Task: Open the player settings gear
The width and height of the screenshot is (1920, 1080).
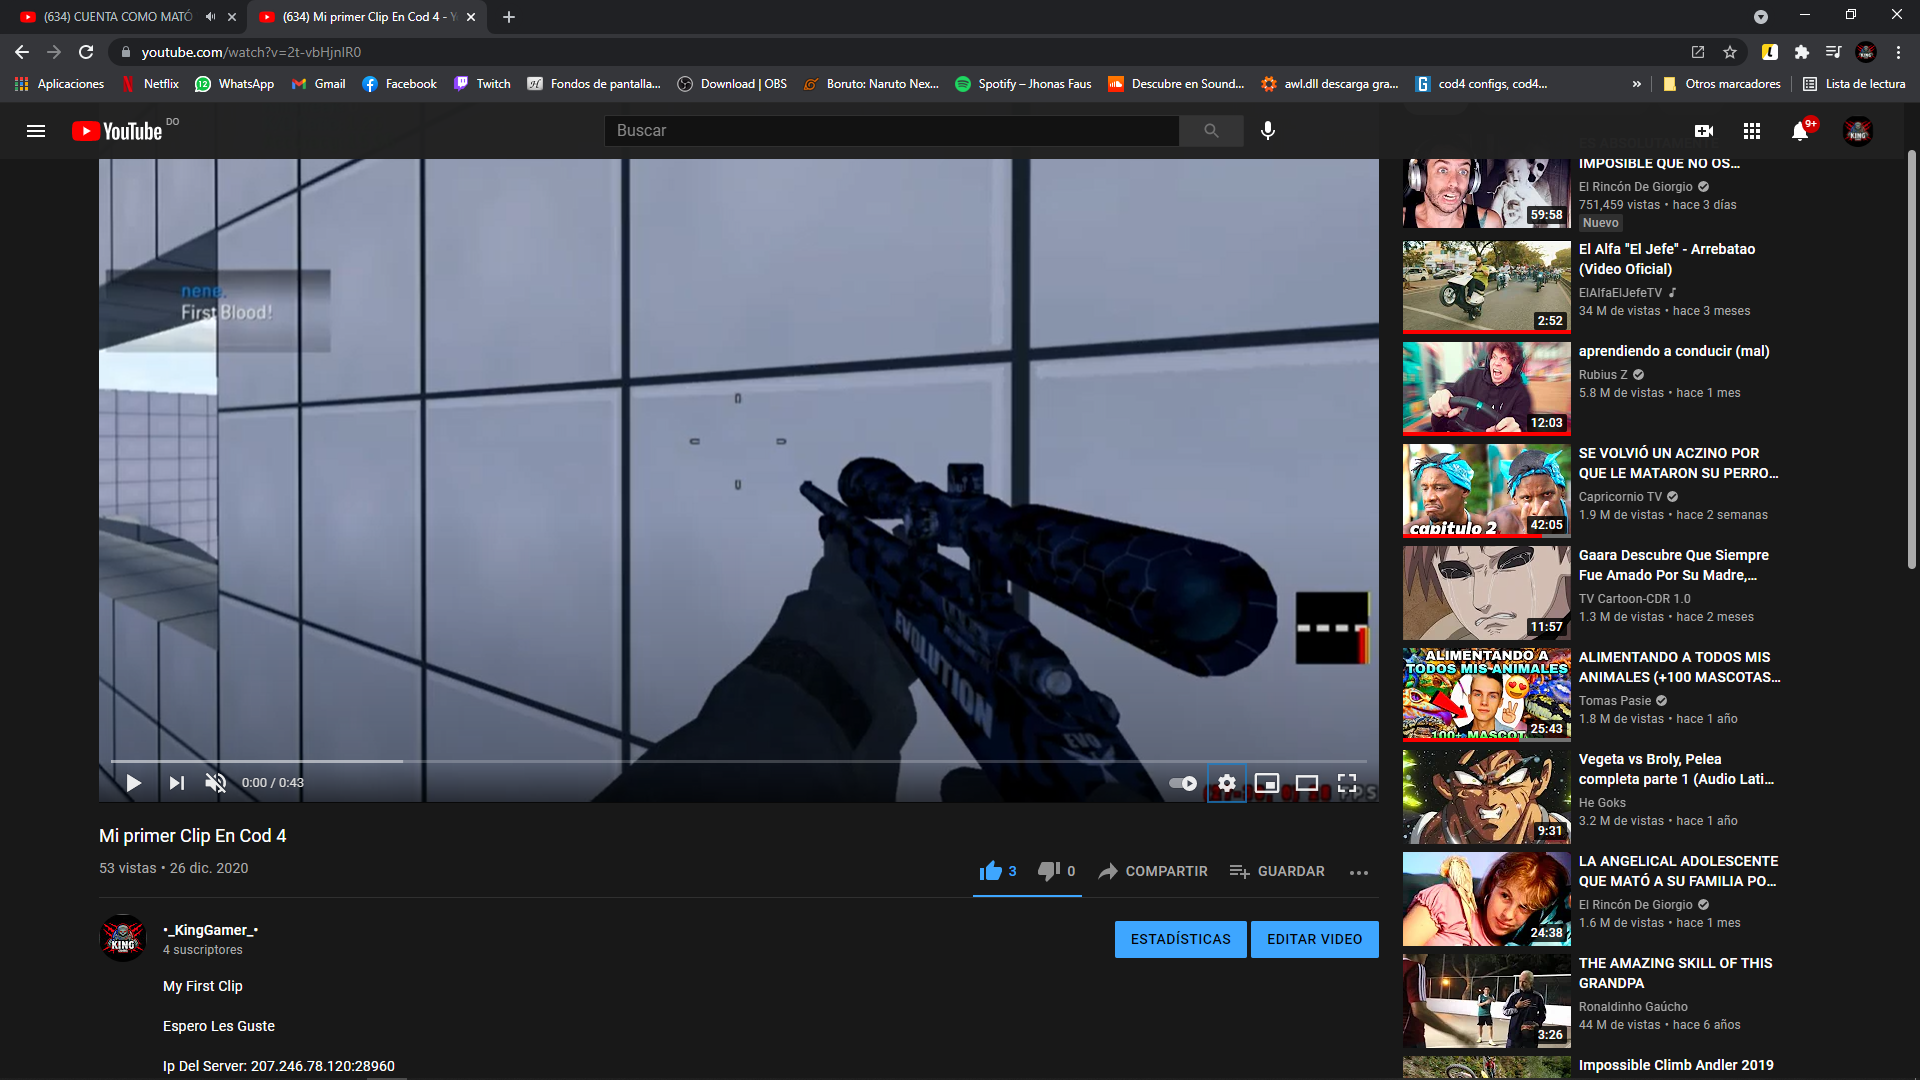Action: click(1227, 783)
